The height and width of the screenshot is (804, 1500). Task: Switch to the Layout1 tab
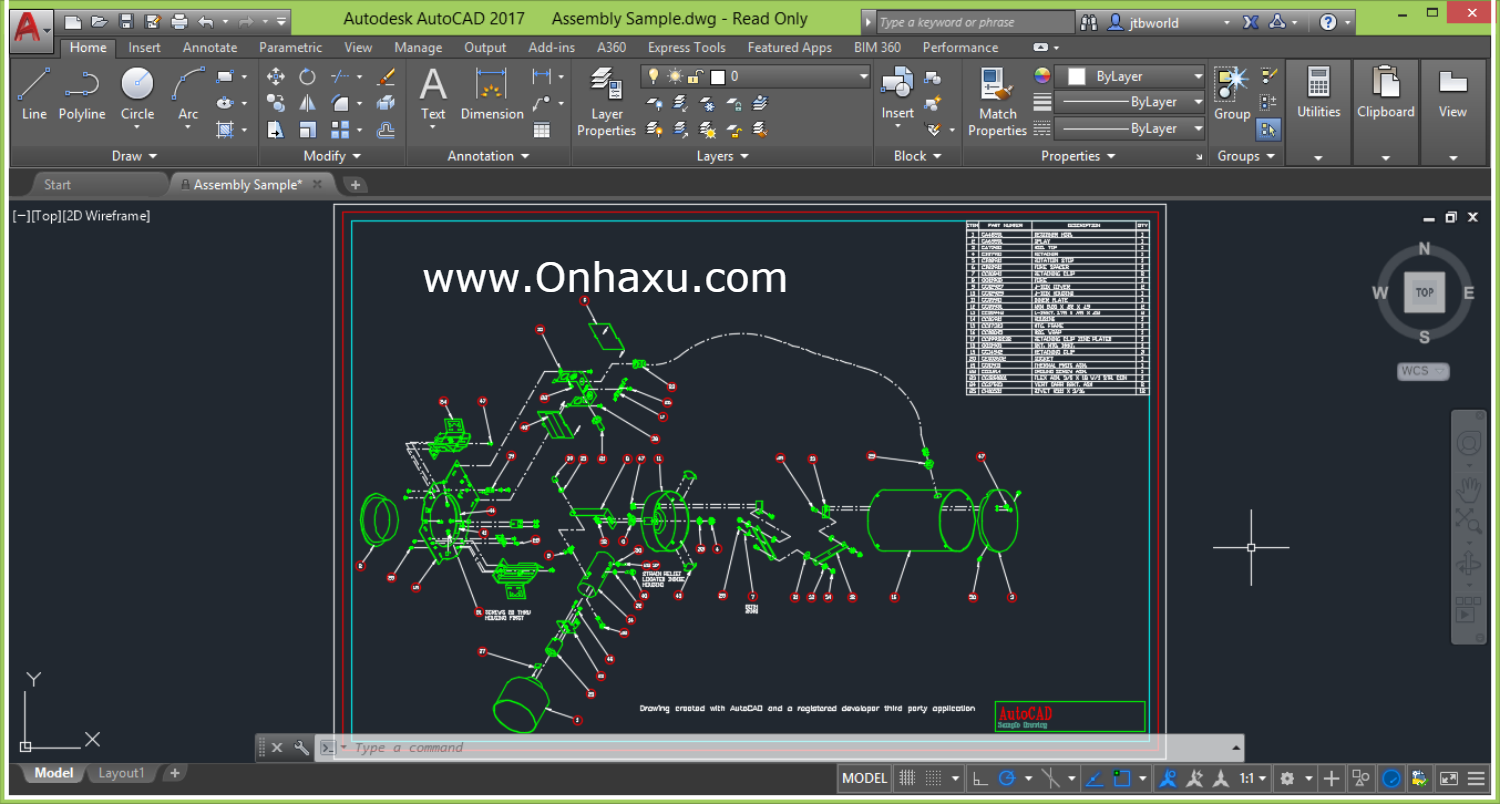(x=120, y=773)
